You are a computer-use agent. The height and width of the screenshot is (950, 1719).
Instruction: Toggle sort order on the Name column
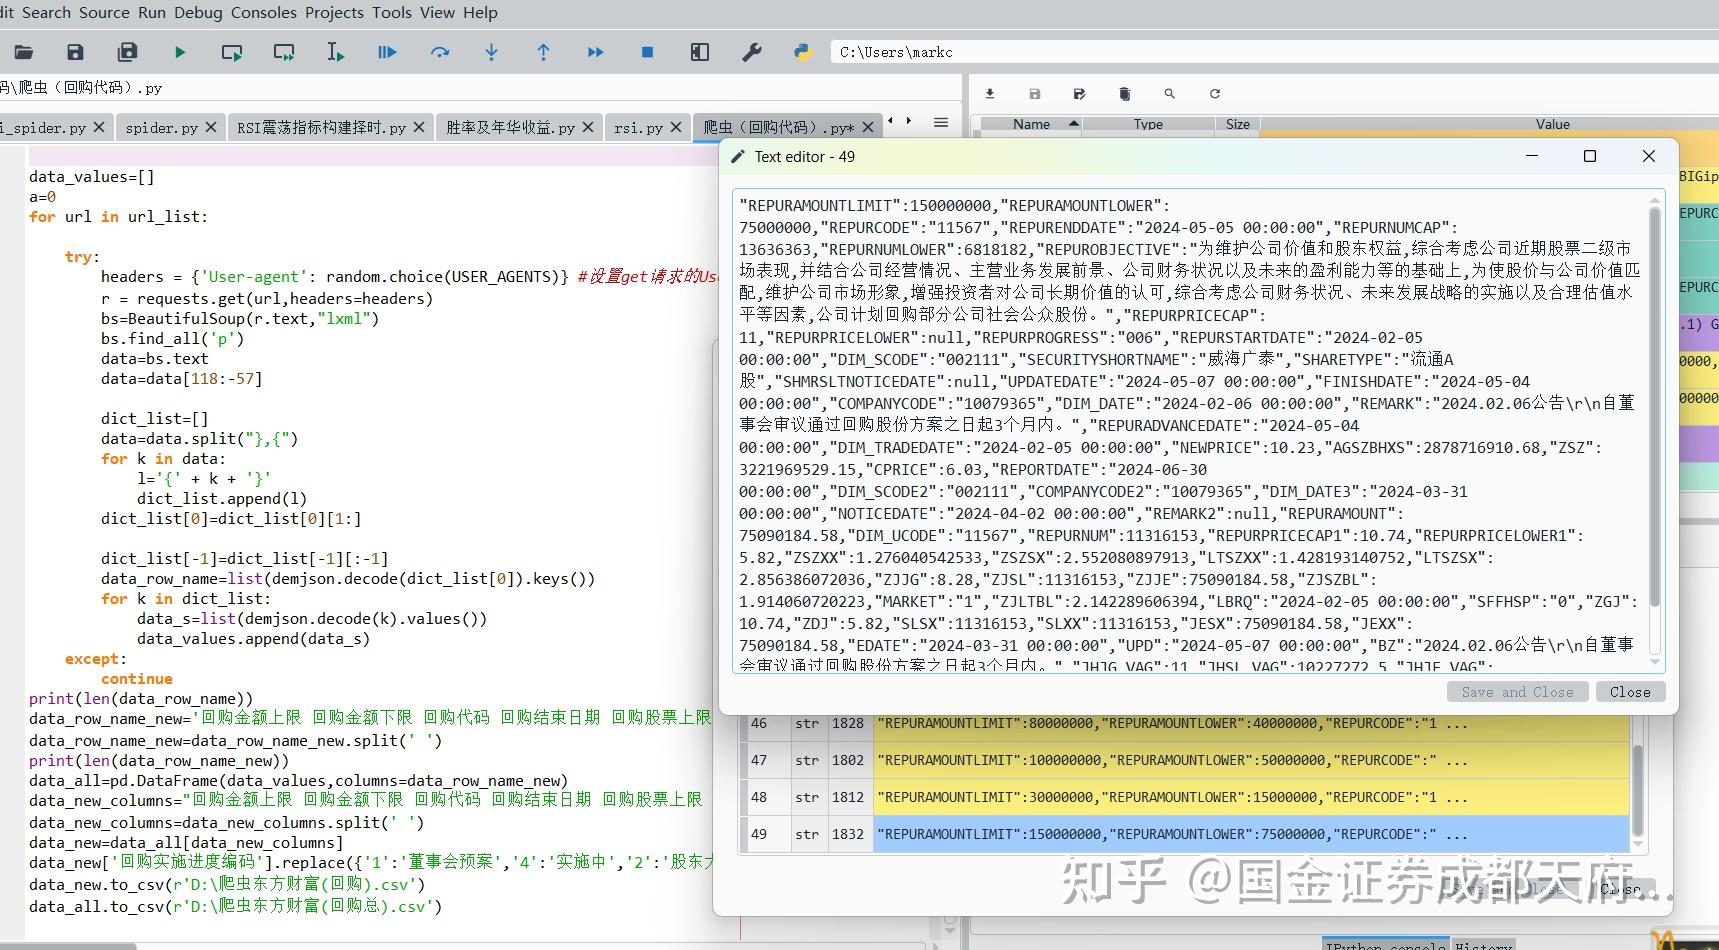pyautogui.click(x=1031, y=124)
